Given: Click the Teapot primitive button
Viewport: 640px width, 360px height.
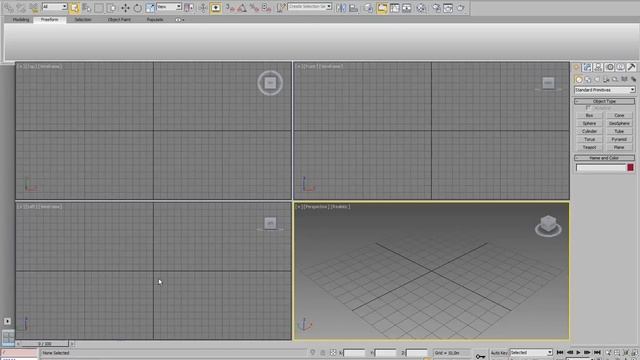Looking at the screenshot, I should [589, 147].
